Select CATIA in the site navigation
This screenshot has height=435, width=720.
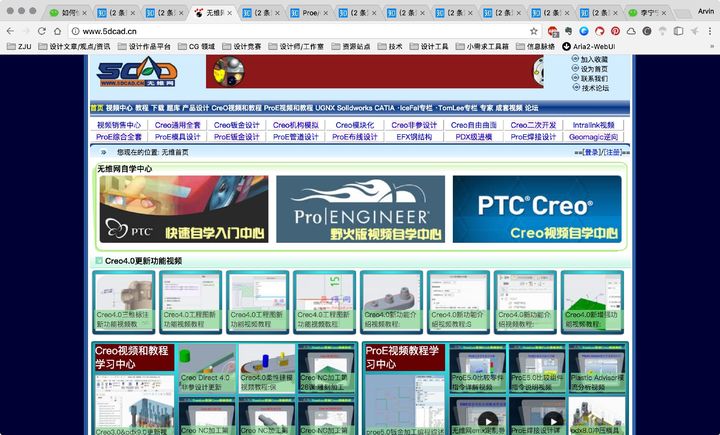(x=384, y=108)
